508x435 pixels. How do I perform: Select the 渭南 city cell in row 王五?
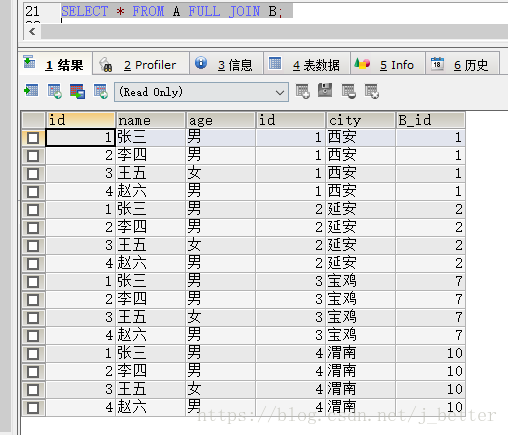pos(360,389)
